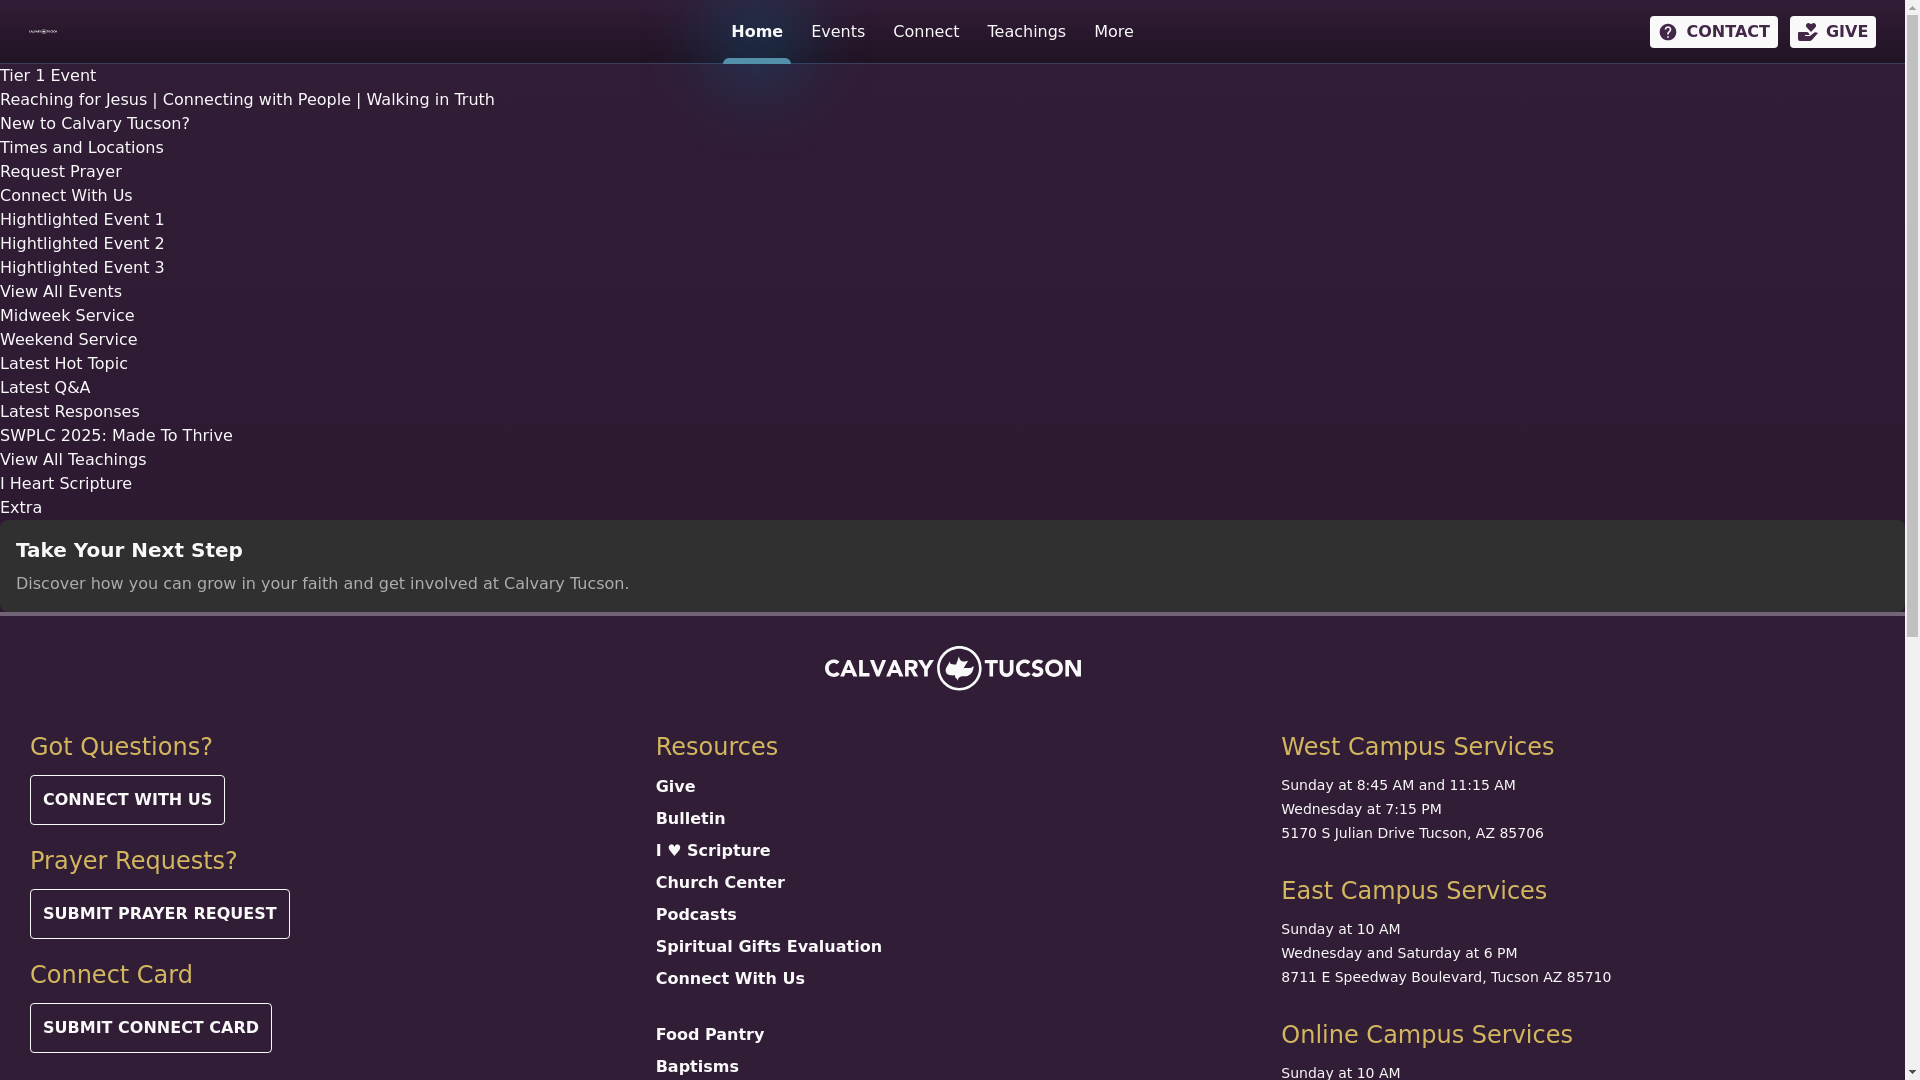Click the hand-heart icon in Give button
Image resolution: width=1920 pixels, height=1080 pixels.
(1808, 33)
